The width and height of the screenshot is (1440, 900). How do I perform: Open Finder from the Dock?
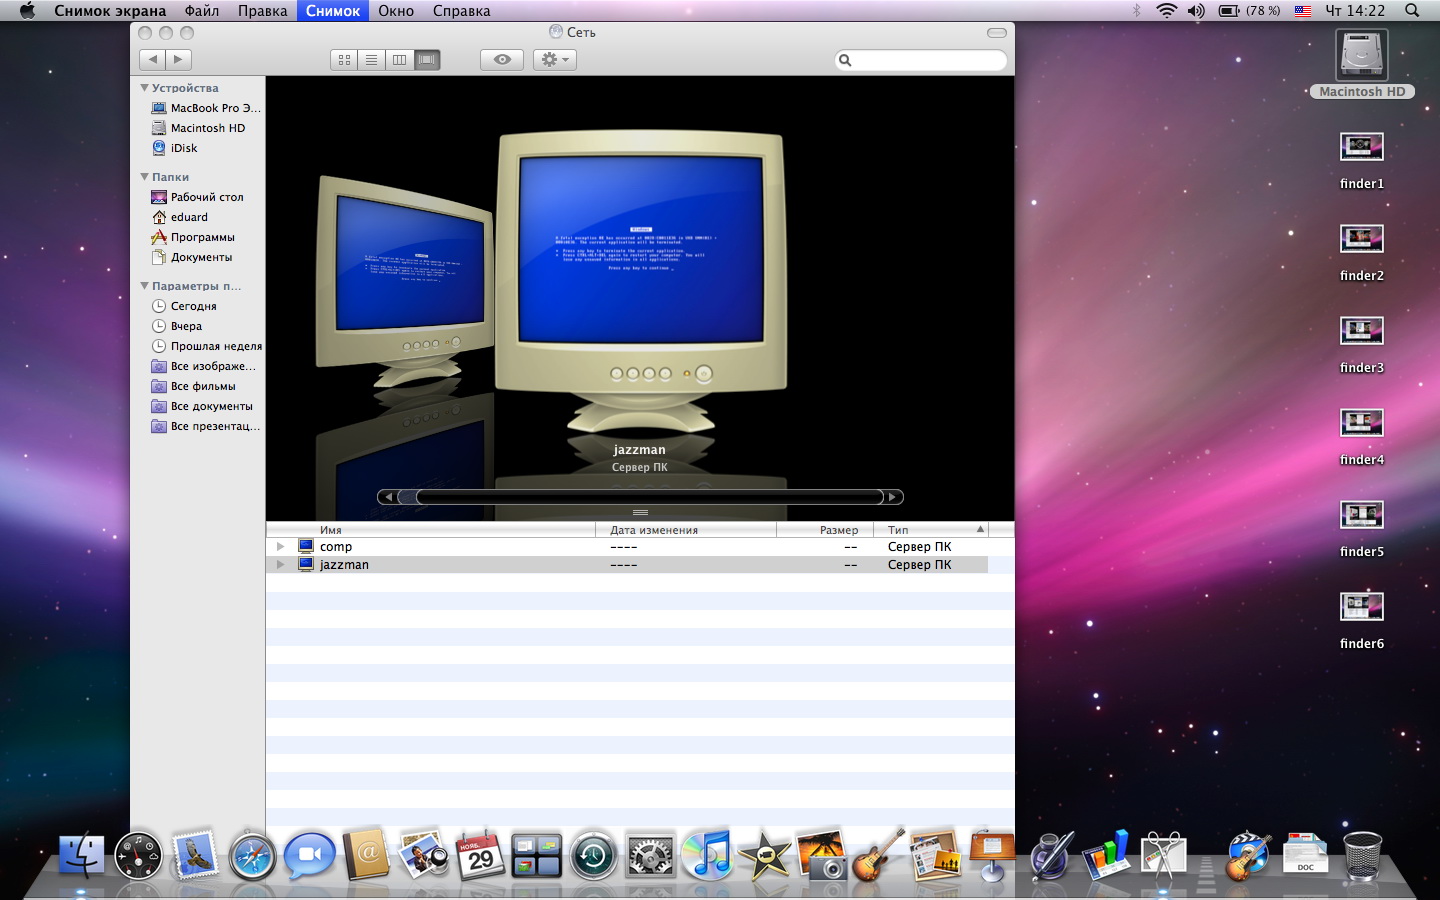[x=82, y=855]
